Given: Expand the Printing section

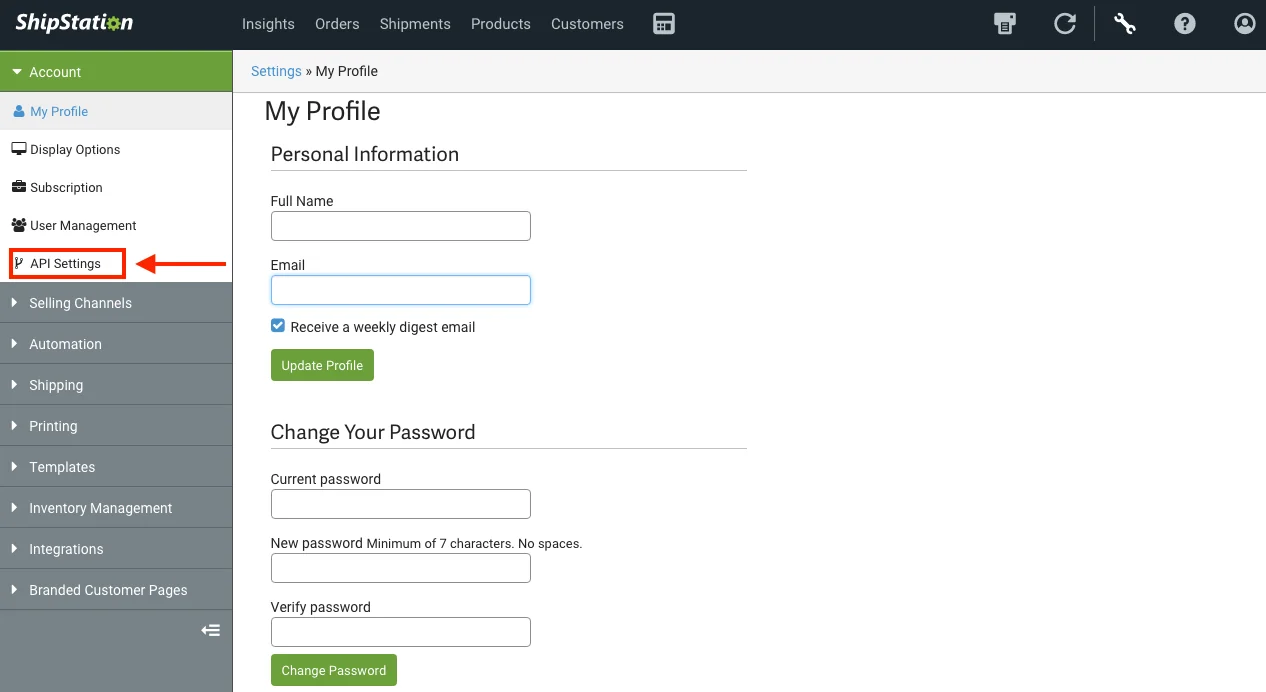Looking at the screenshot, I should (116, 426).
